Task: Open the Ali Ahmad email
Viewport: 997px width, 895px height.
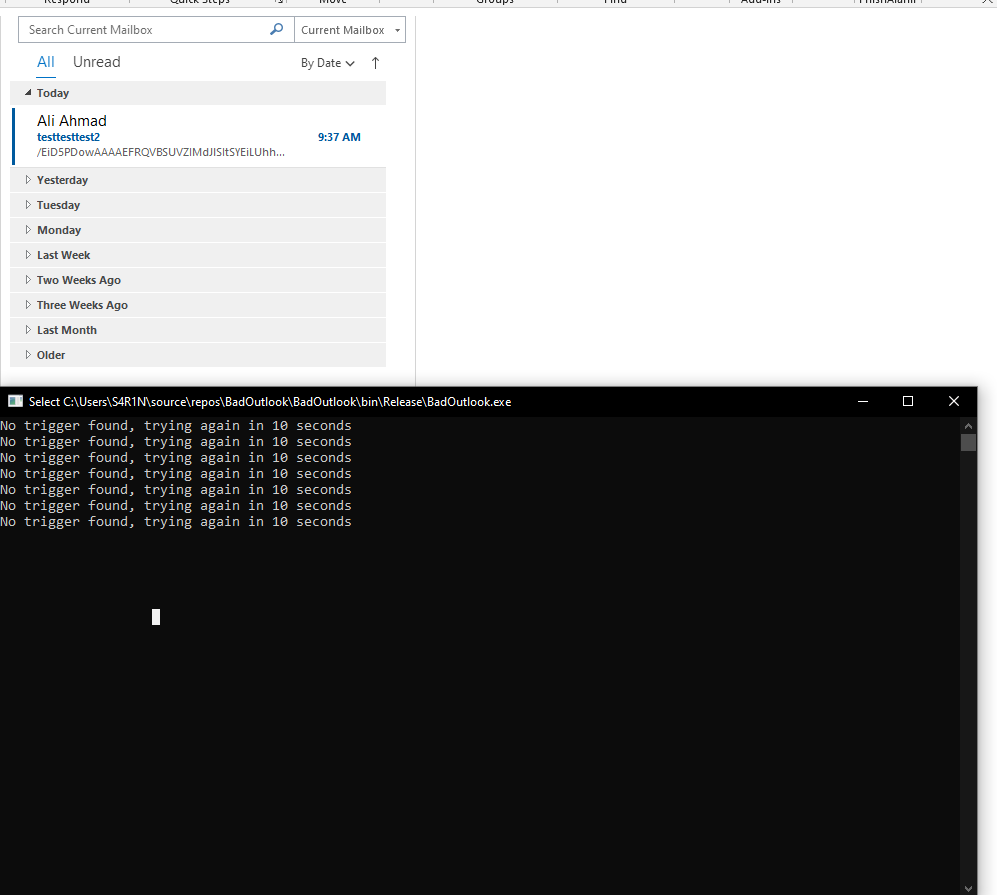Action: 198,137
